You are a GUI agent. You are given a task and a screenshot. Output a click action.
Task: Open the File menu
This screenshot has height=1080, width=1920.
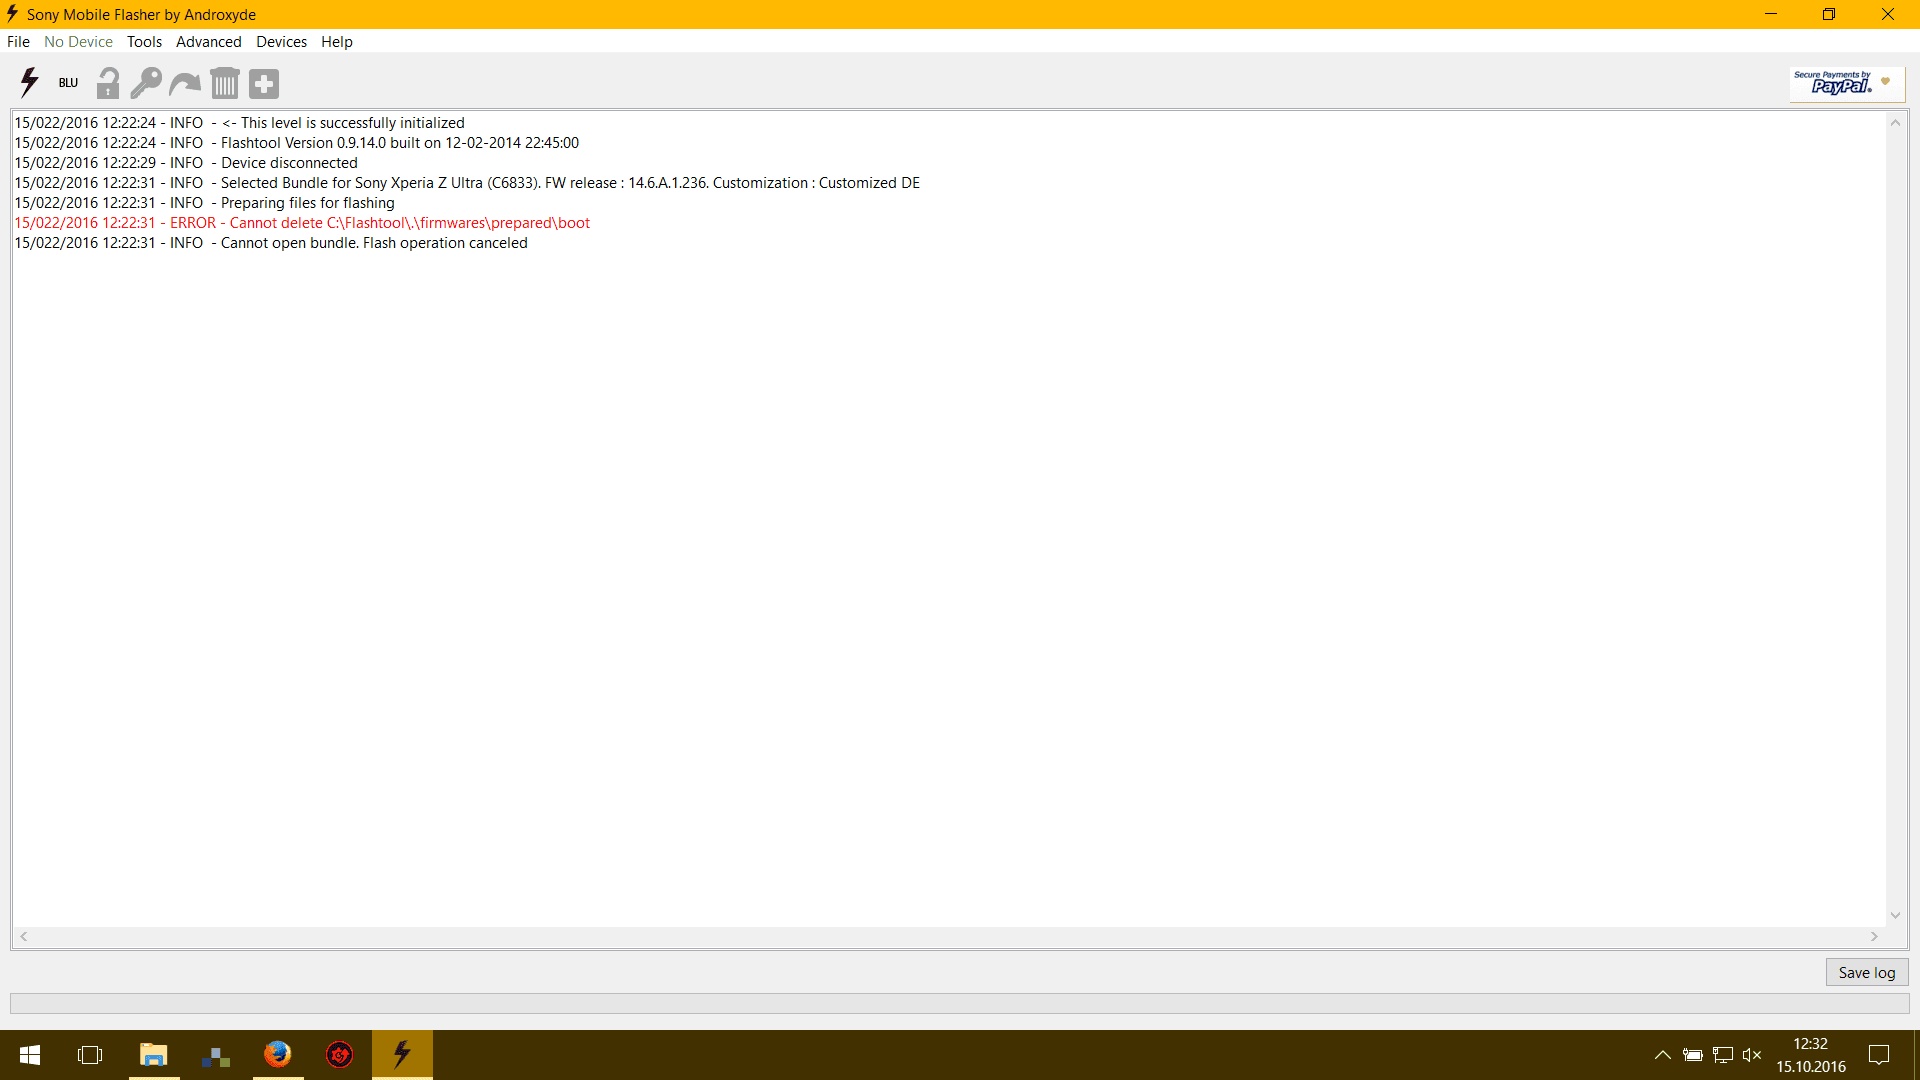tap(18, 42)
